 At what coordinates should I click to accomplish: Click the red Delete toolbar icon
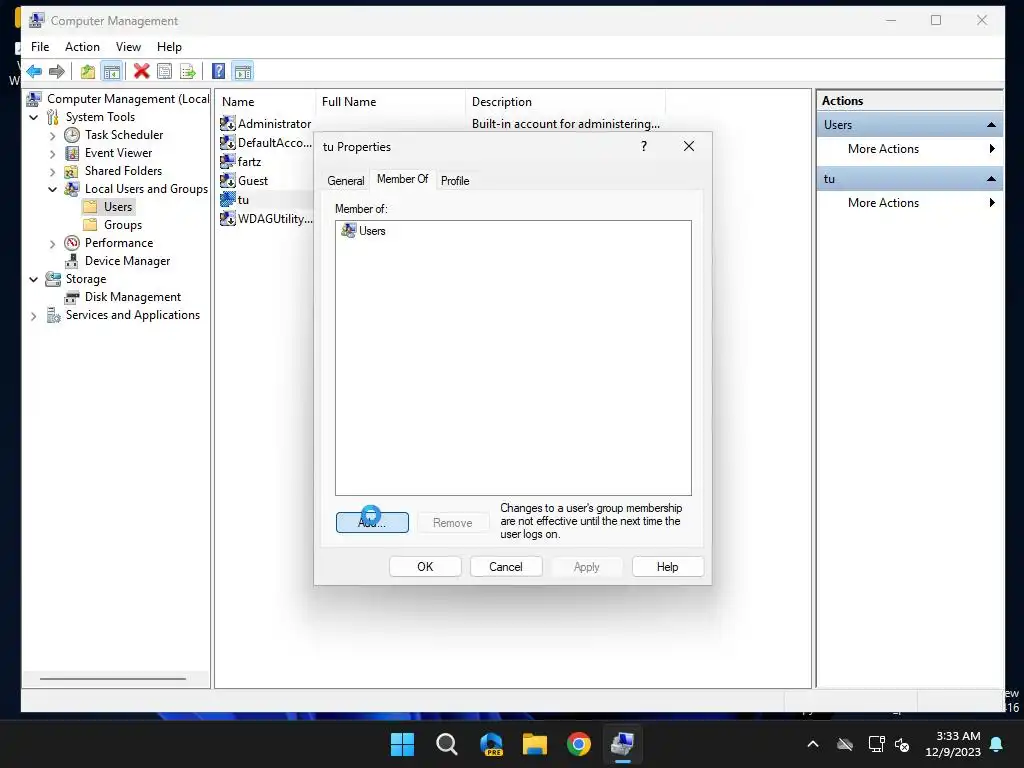(x=141, y=71)
